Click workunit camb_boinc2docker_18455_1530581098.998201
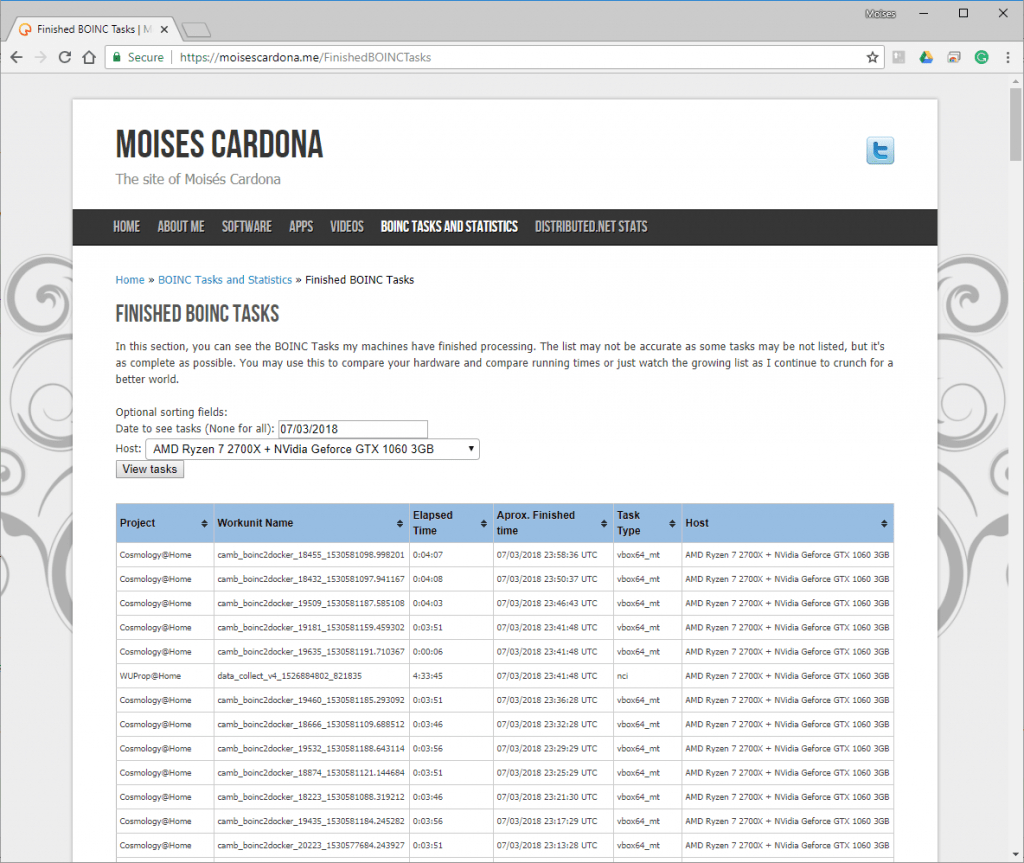 311,555
